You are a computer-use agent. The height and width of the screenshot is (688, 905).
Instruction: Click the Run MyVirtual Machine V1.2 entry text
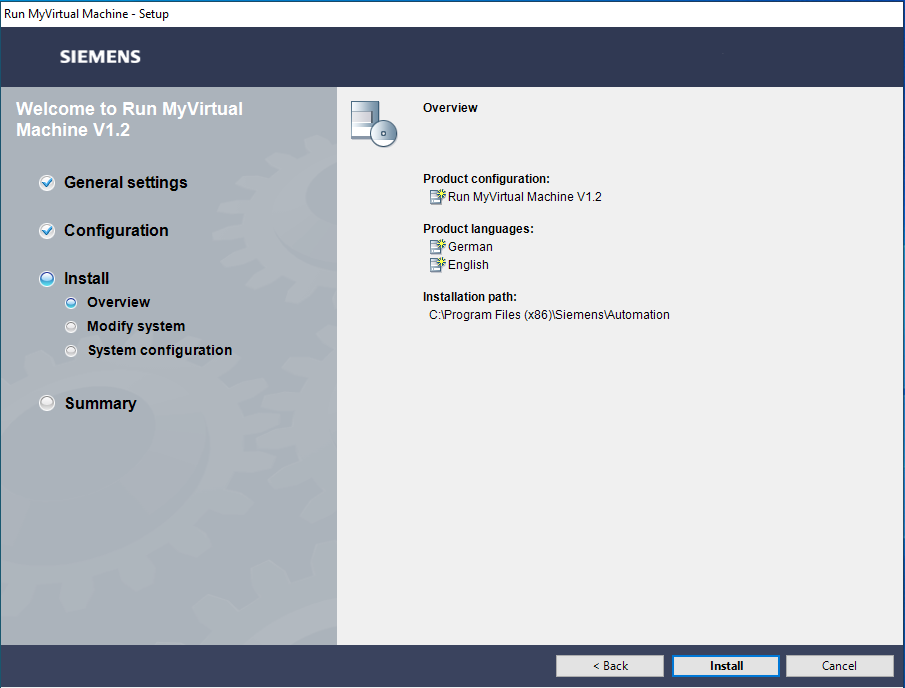point(524,197)
